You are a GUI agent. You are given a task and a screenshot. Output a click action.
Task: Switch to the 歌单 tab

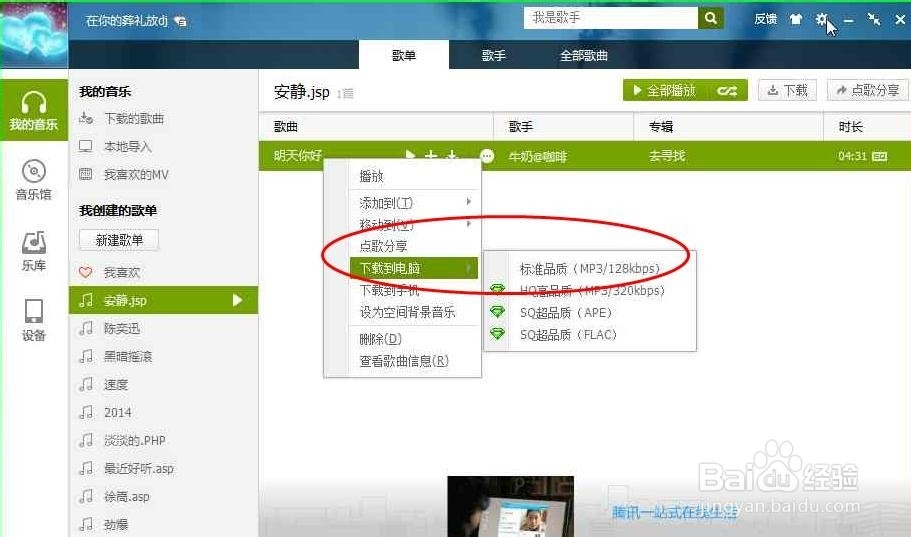pyautogui.click(x=404, y=55)
